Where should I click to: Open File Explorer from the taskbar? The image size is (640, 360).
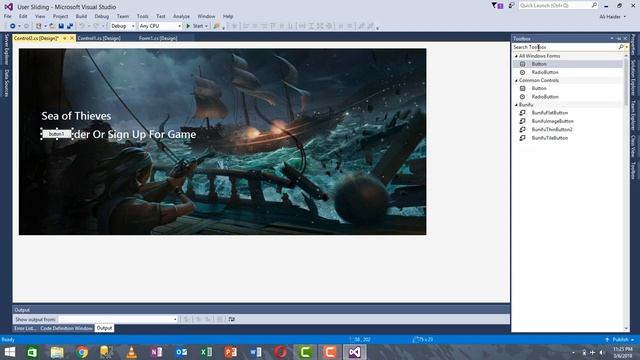coord(57,352)
